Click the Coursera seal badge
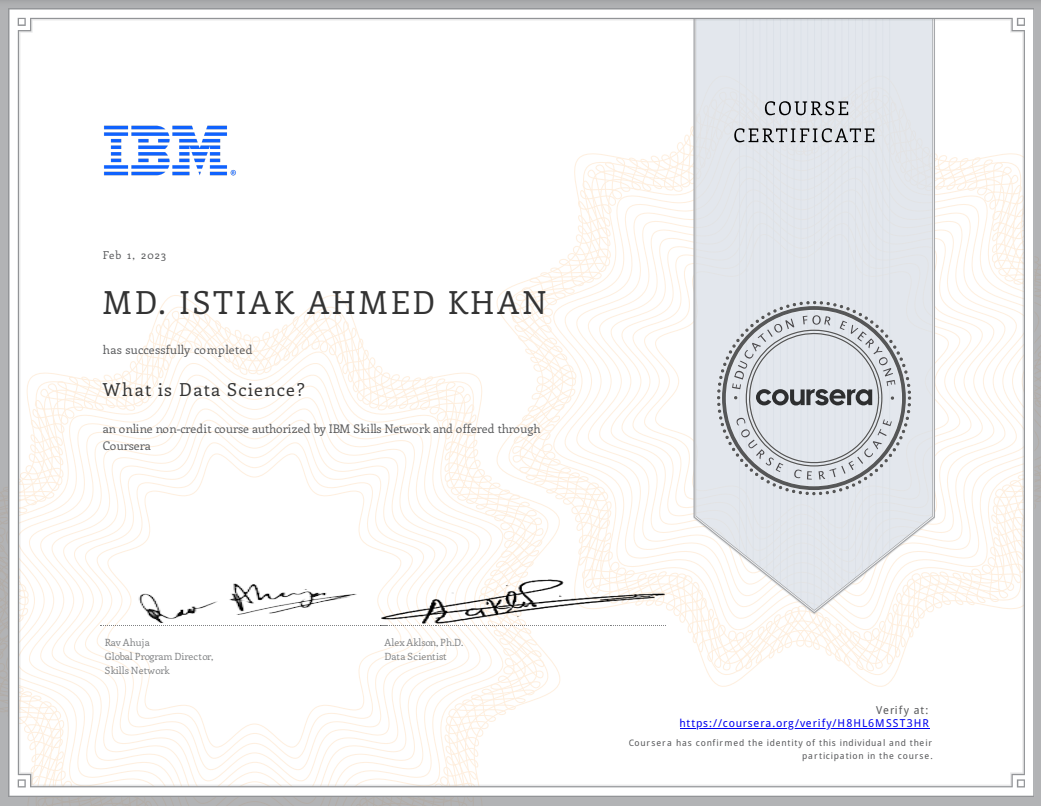Screen dimensions: 1041x806 coord(813,396)
